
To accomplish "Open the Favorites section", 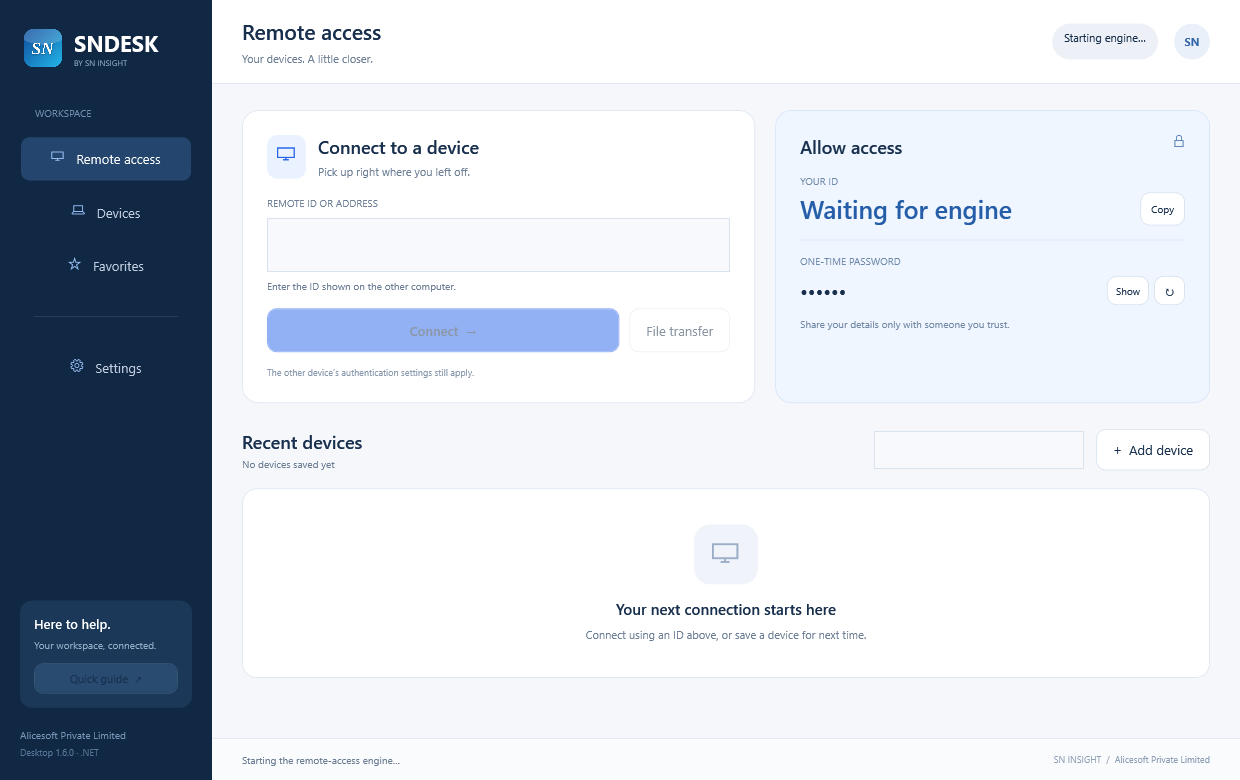I will [106, 266].
